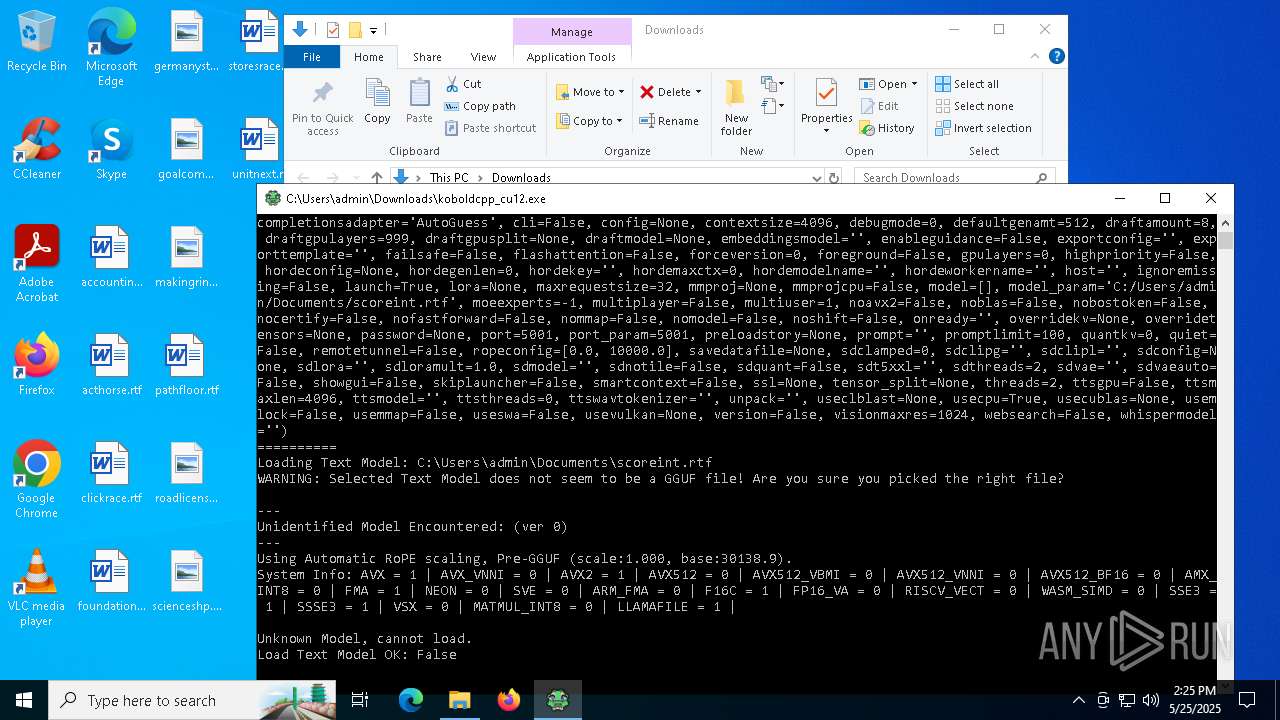Click This PC in the address bar
The height and width of the screenshot is (720, 1280).
tap(449, 178)
